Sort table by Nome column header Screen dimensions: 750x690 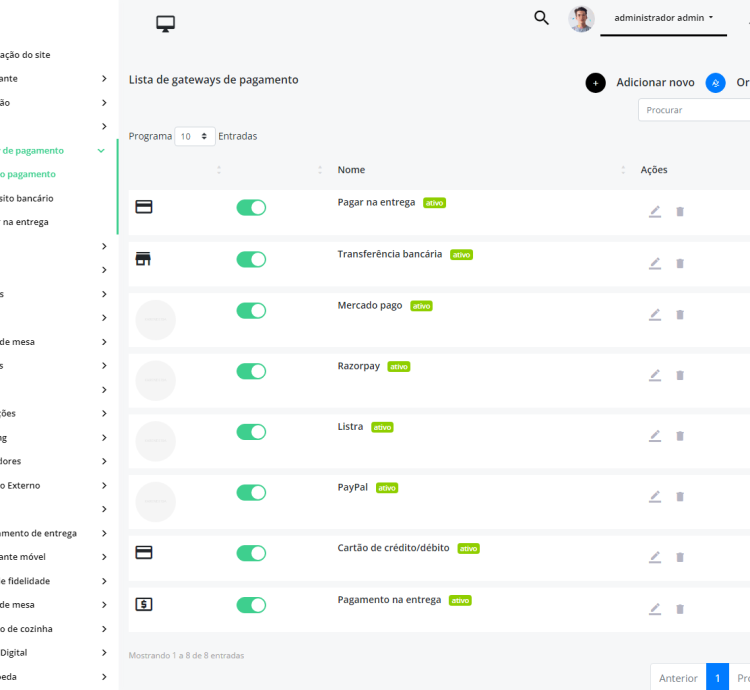[x=351, y=170]
